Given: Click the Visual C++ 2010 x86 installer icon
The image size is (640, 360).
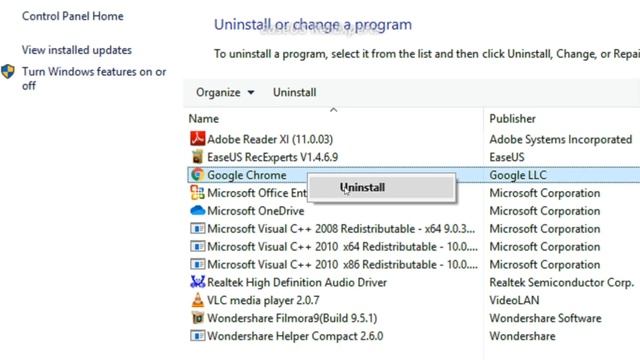Looking at the screenshot, I should (x=198, y=264).
